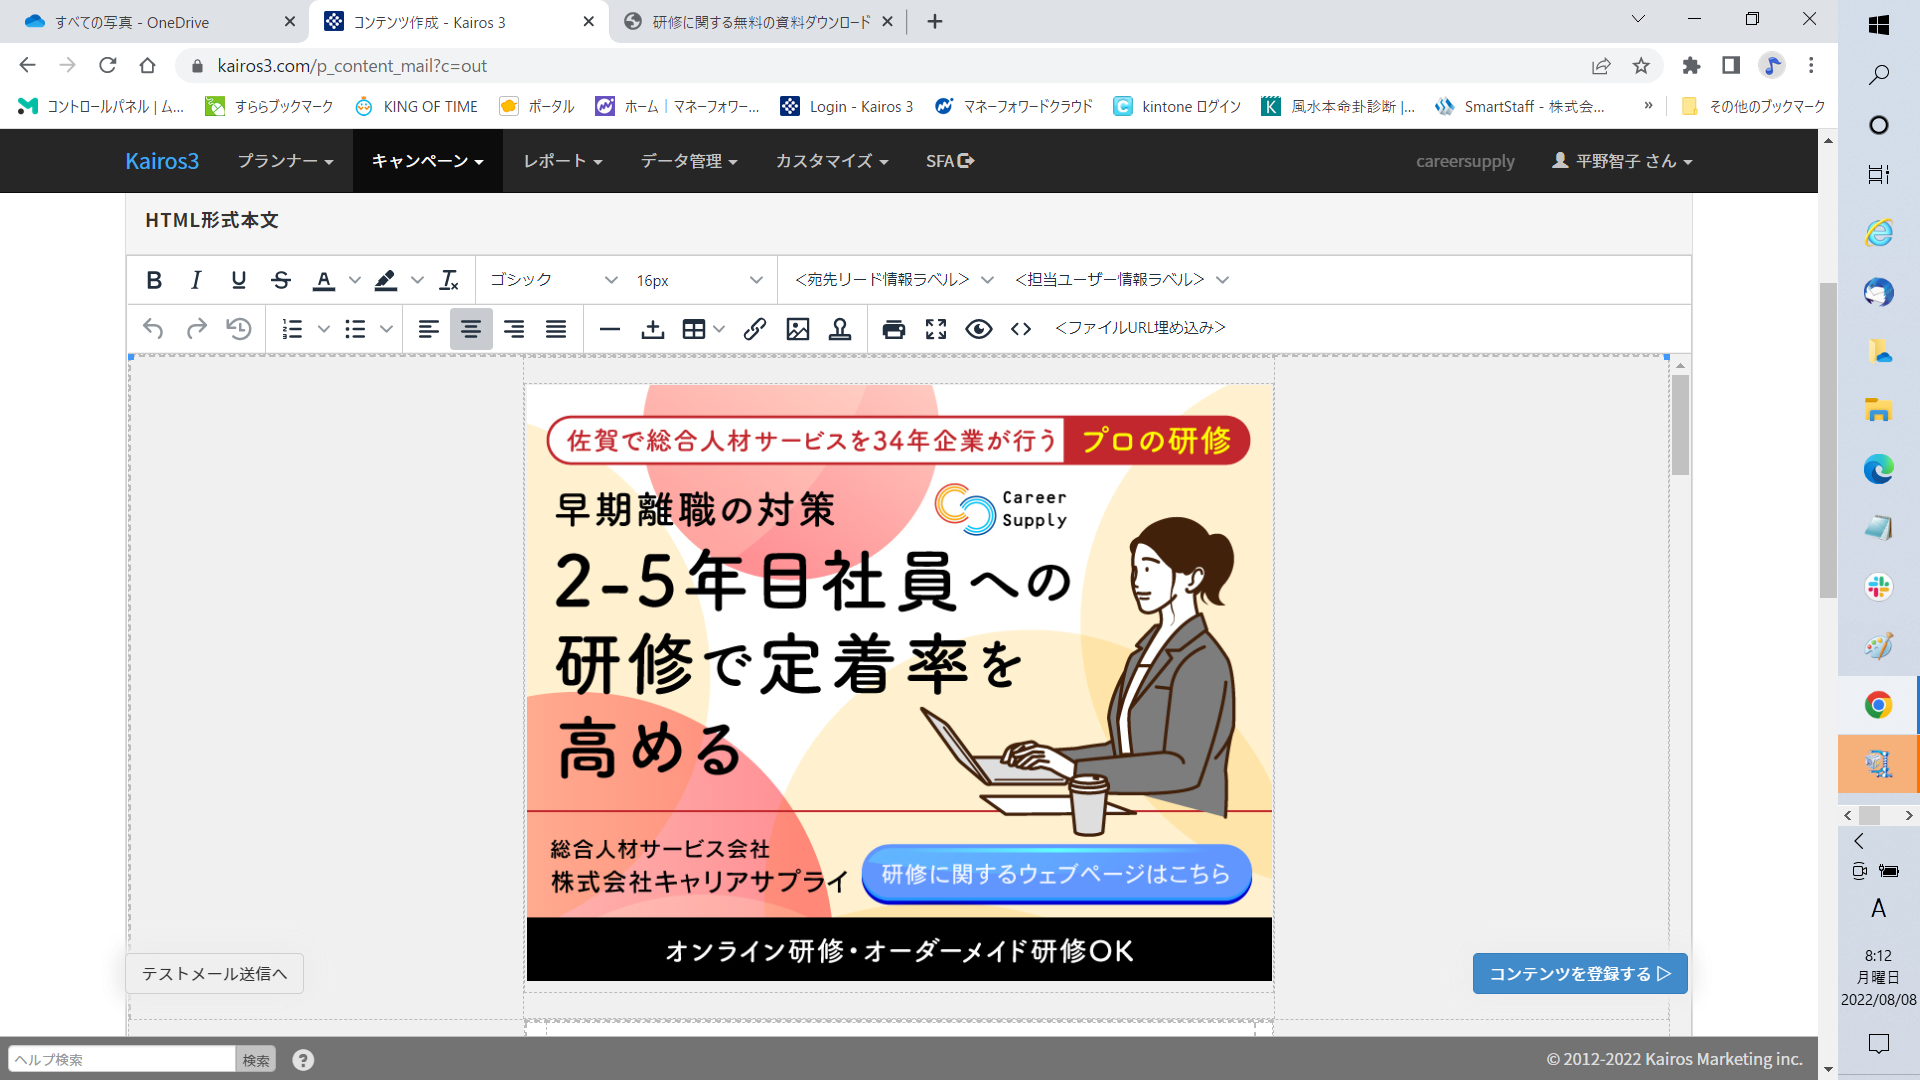The image size is (1920, 1080).
Task: Align text right
Action: pos(514,329)
